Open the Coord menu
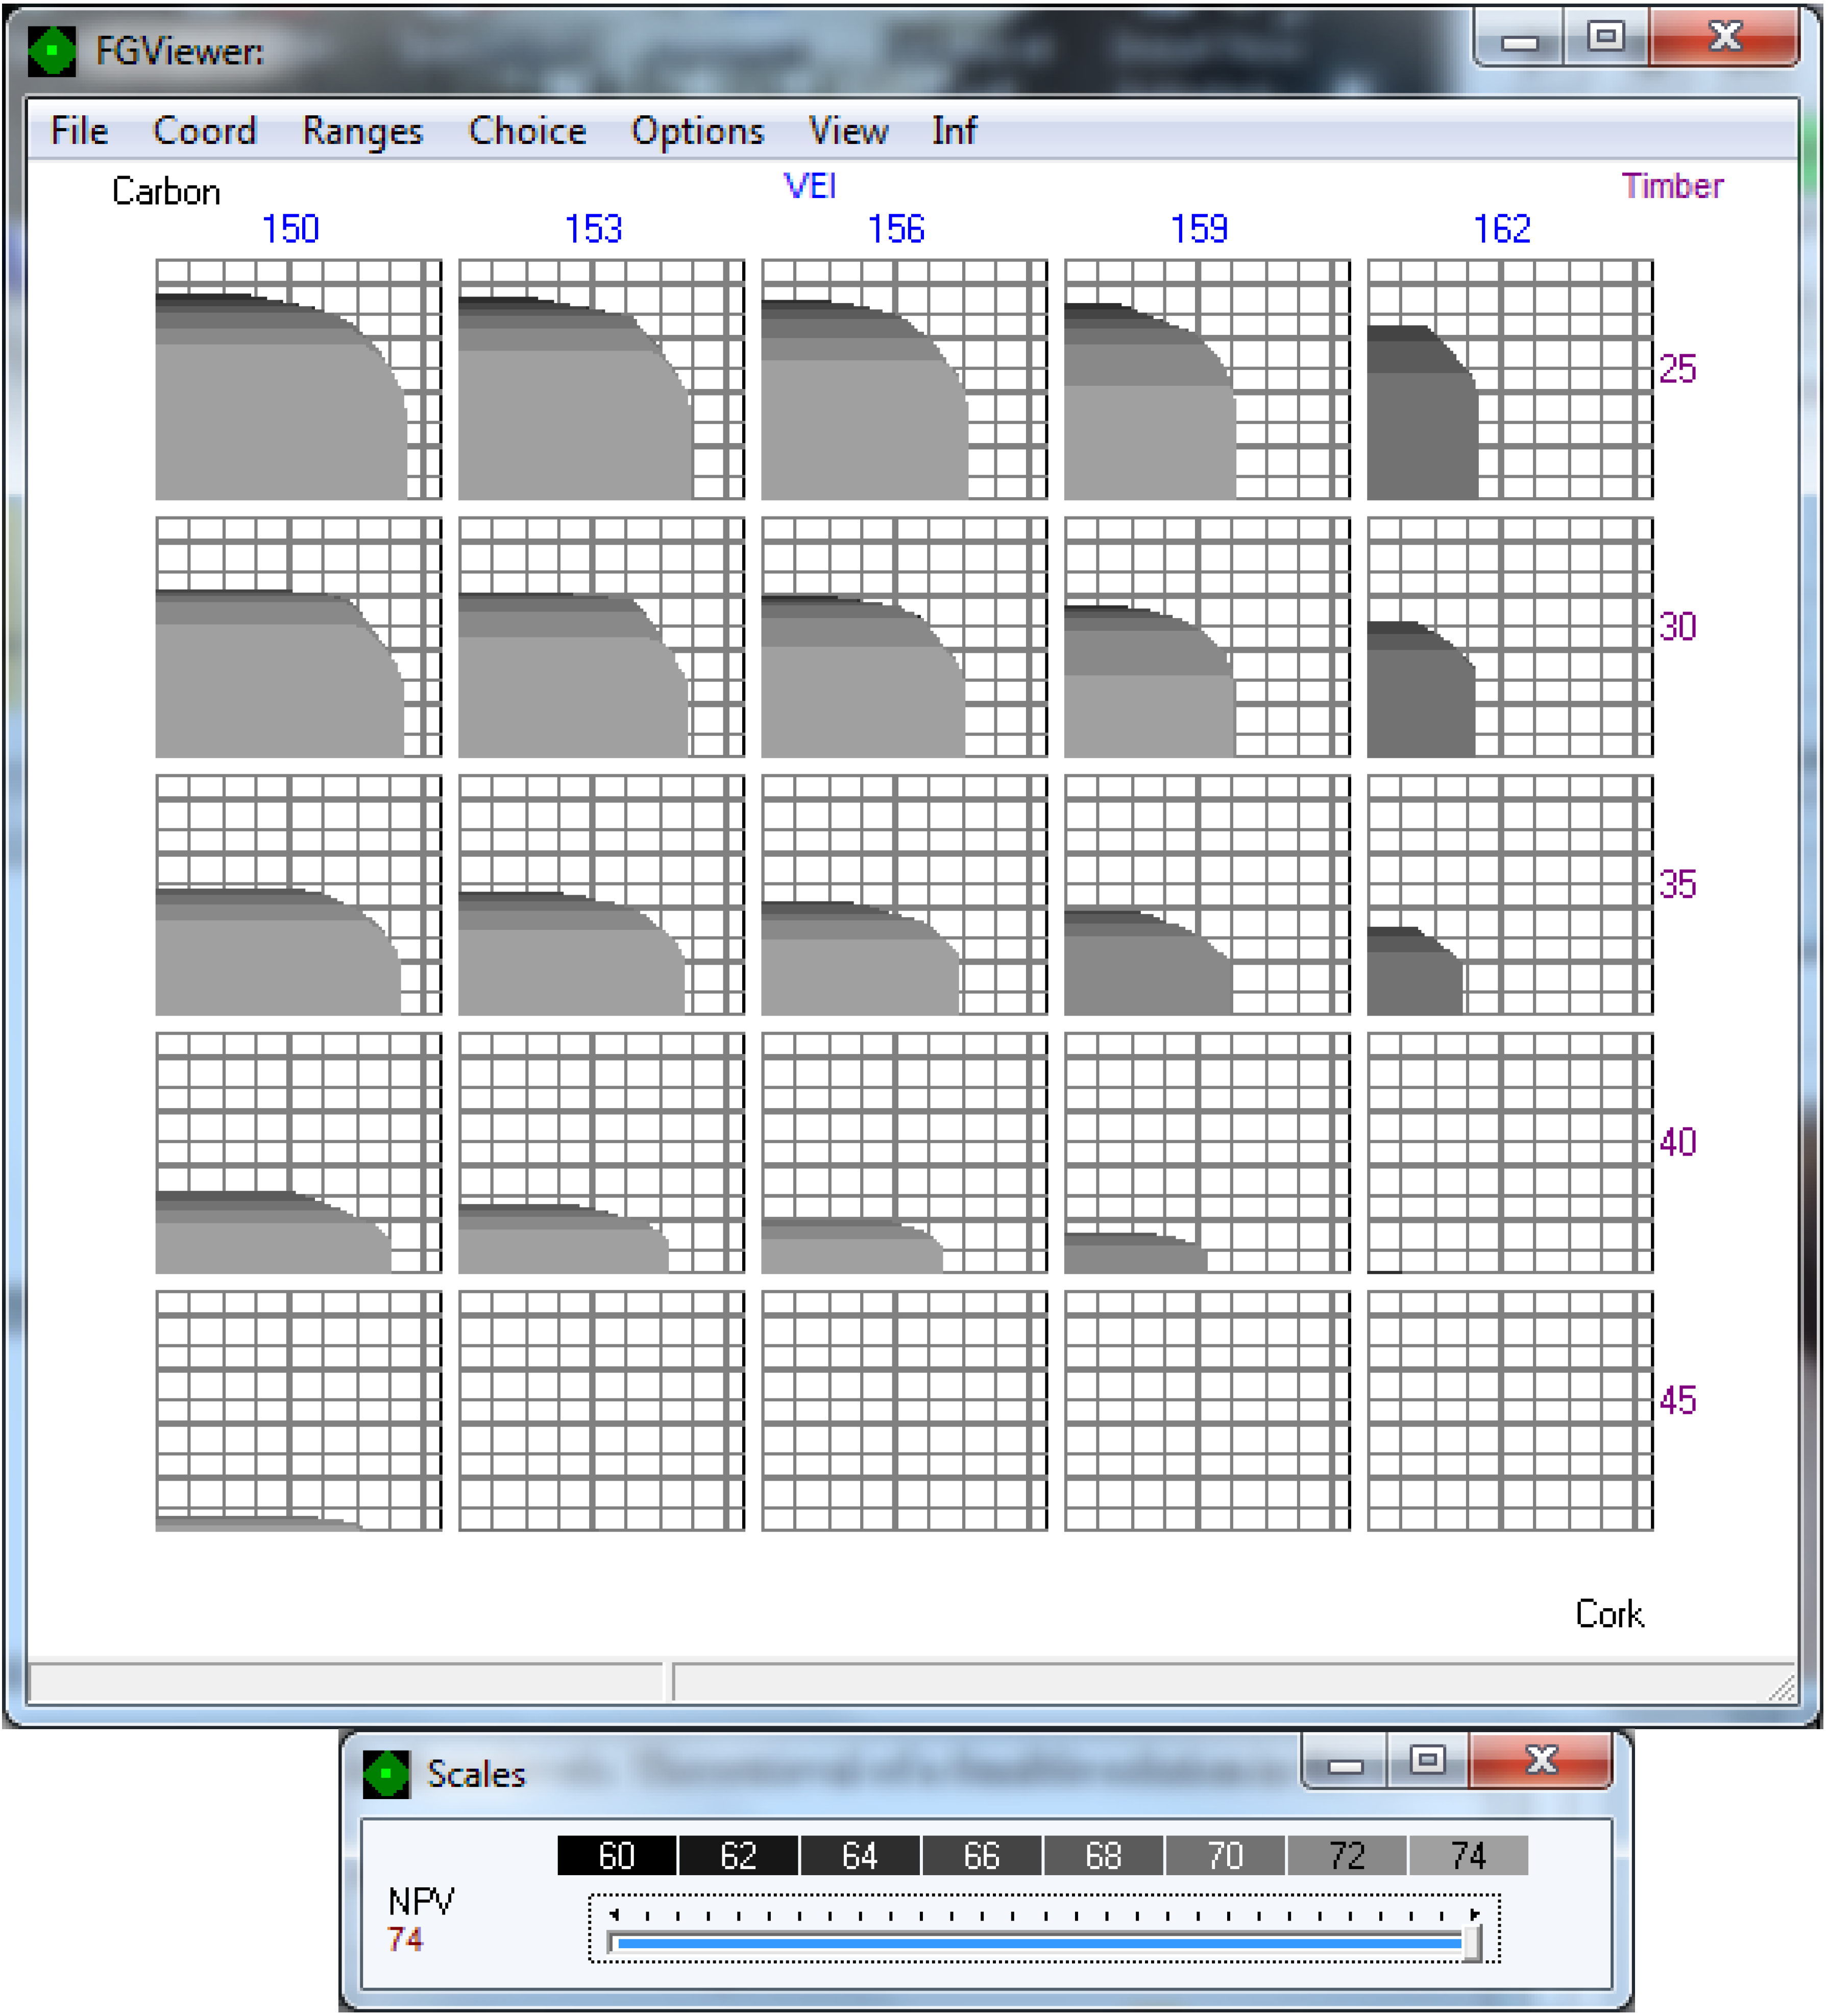Image resolution: width=1829 pixels, height=2016 pixels. tap(205, 131)
